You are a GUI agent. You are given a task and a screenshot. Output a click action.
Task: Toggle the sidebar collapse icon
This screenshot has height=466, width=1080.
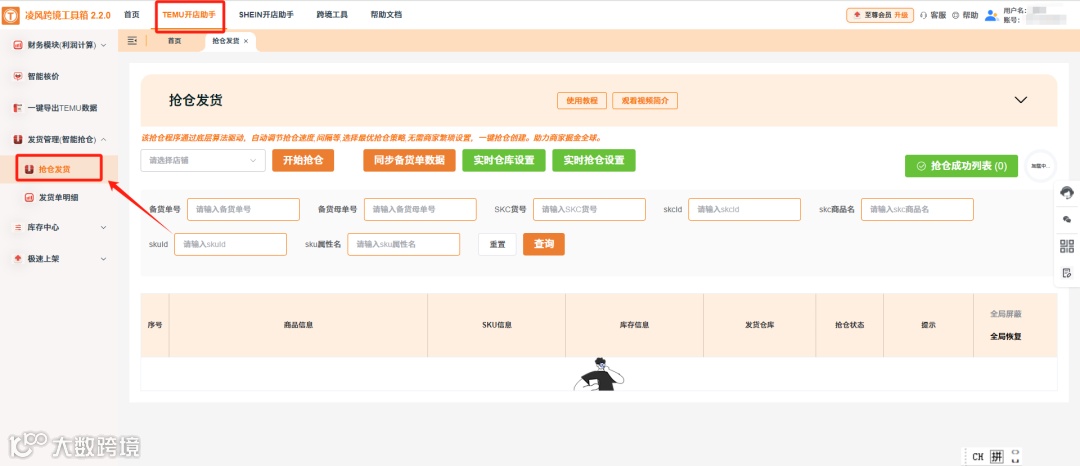133,41
